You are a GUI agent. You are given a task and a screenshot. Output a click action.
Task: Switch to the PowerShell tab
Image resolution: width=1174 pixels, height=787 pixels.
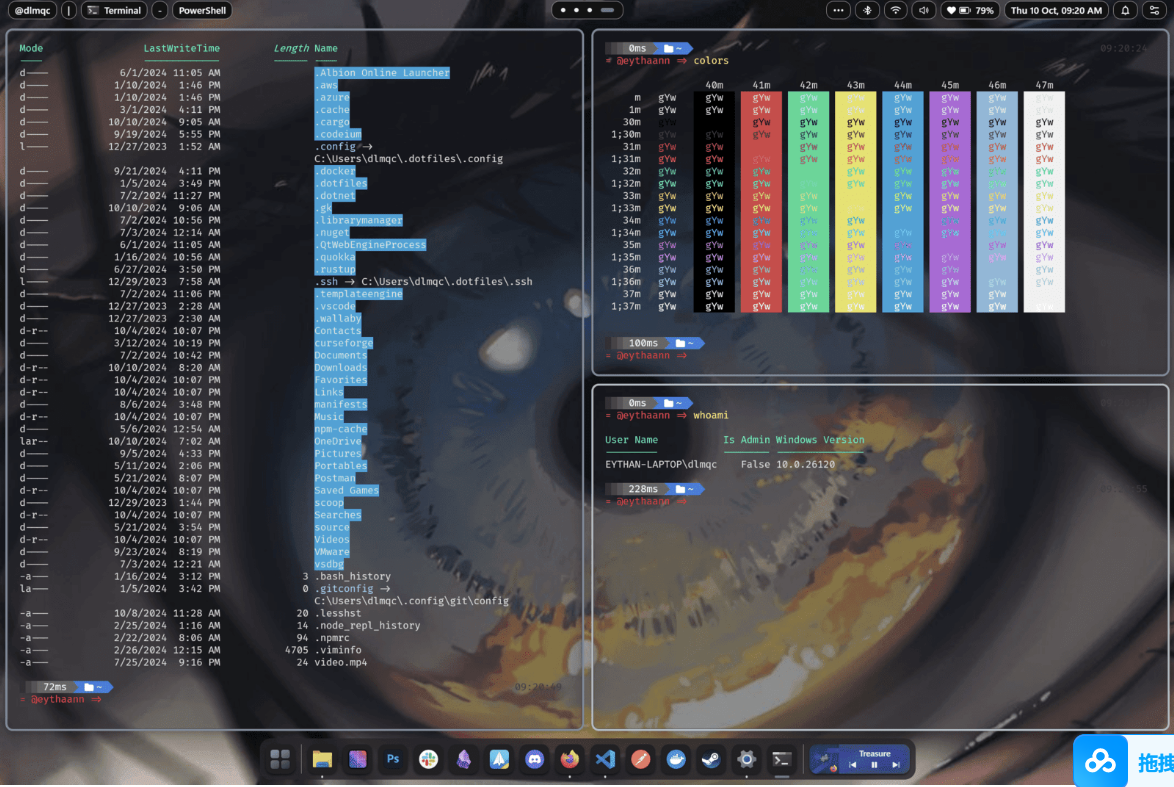pyautogui.click(x=201, y=10)
